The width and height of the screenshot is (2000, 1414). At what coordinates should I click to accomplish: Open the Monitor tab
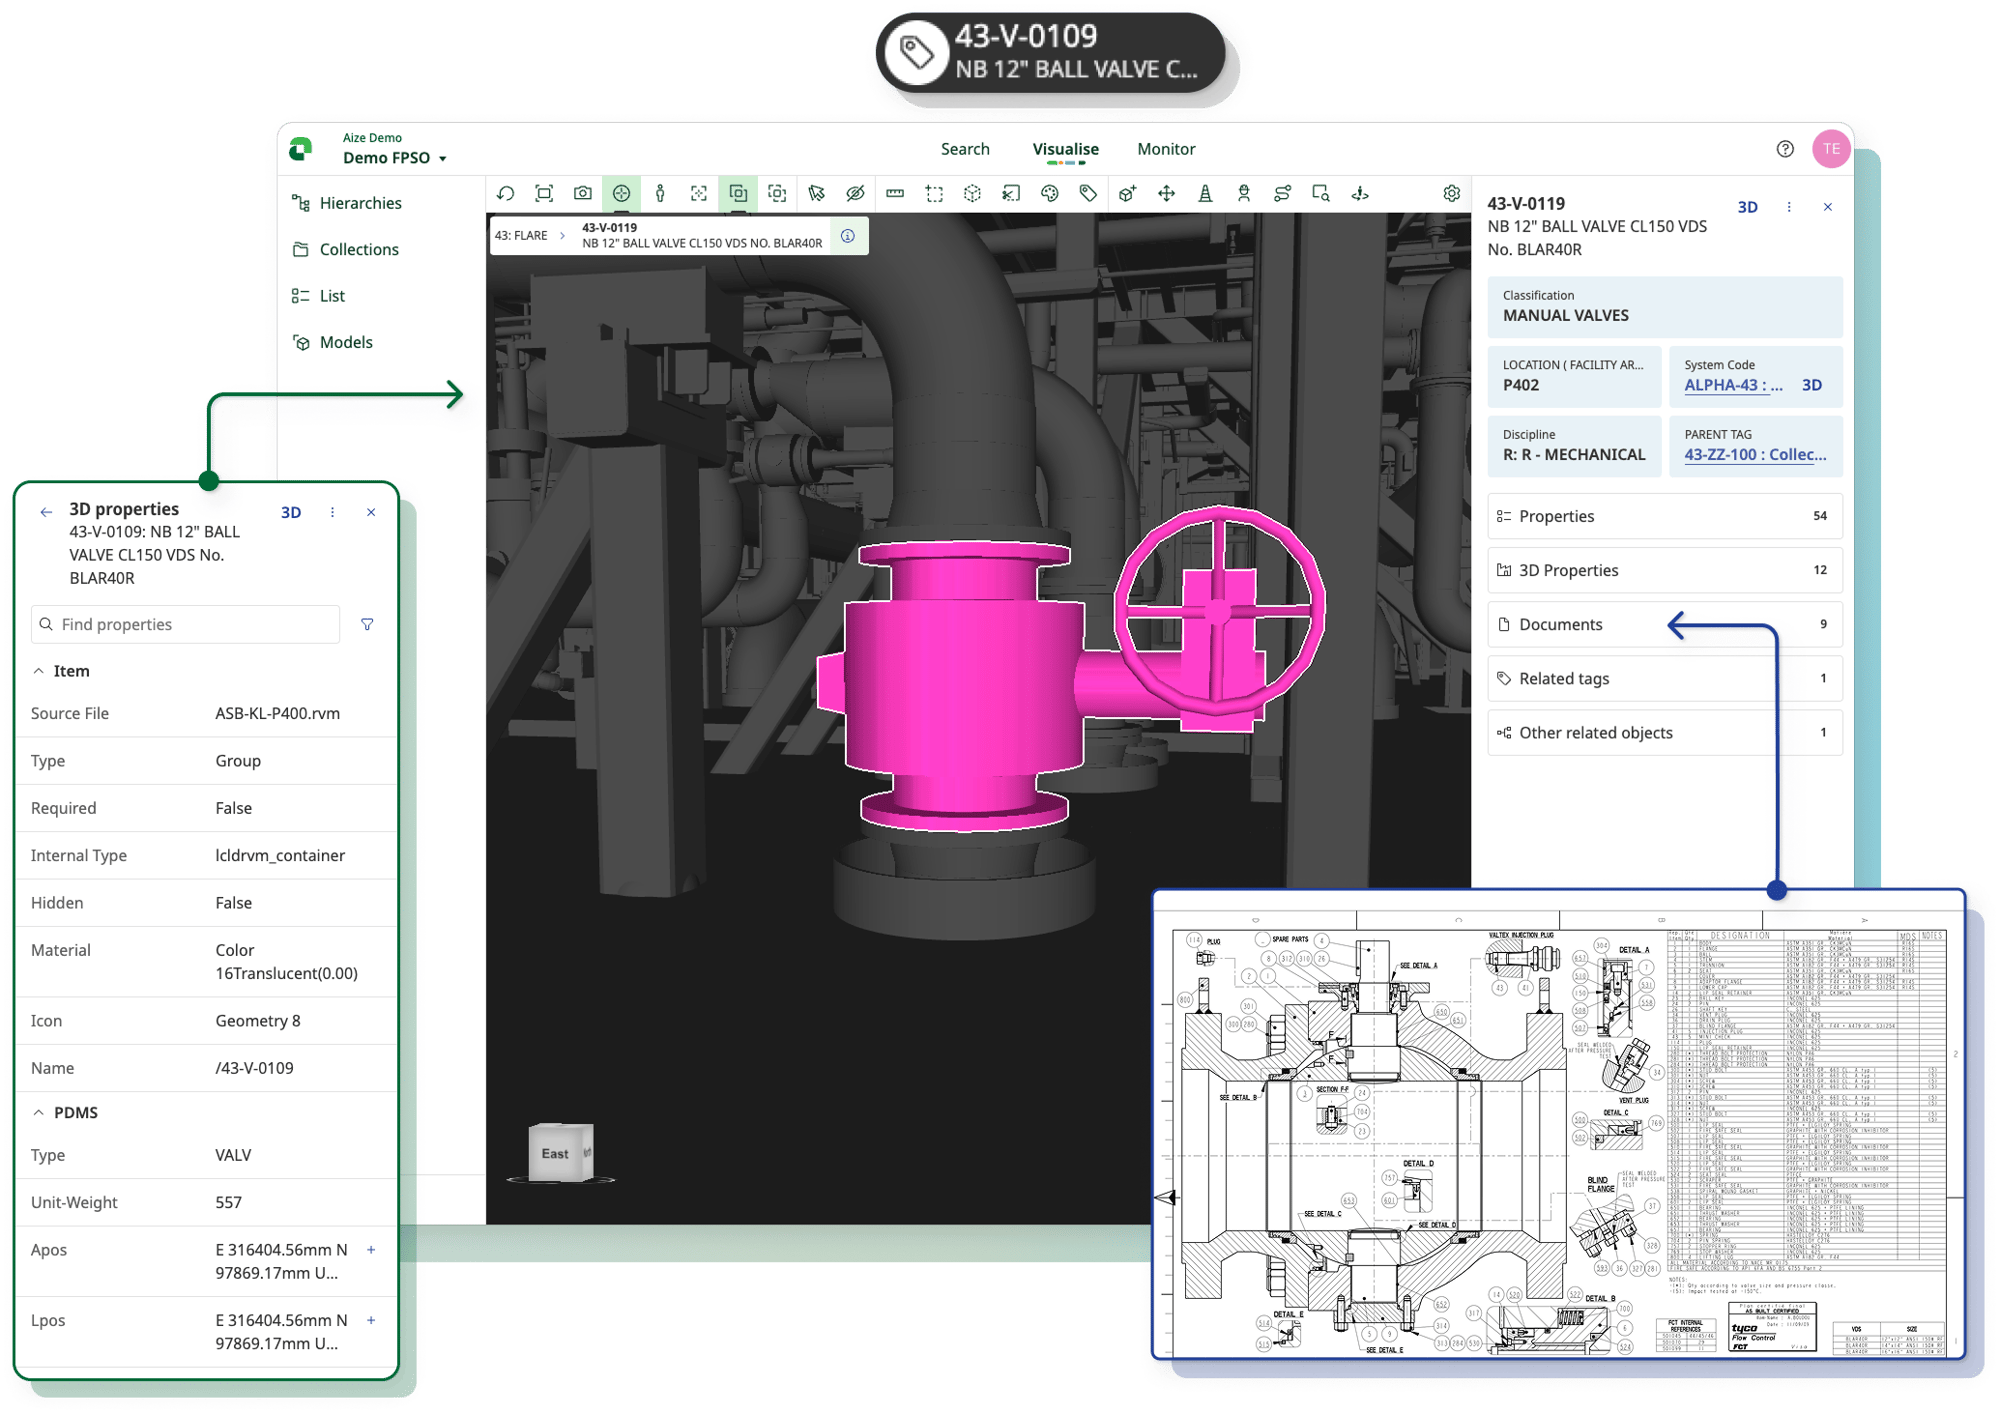pos(1166,149)
